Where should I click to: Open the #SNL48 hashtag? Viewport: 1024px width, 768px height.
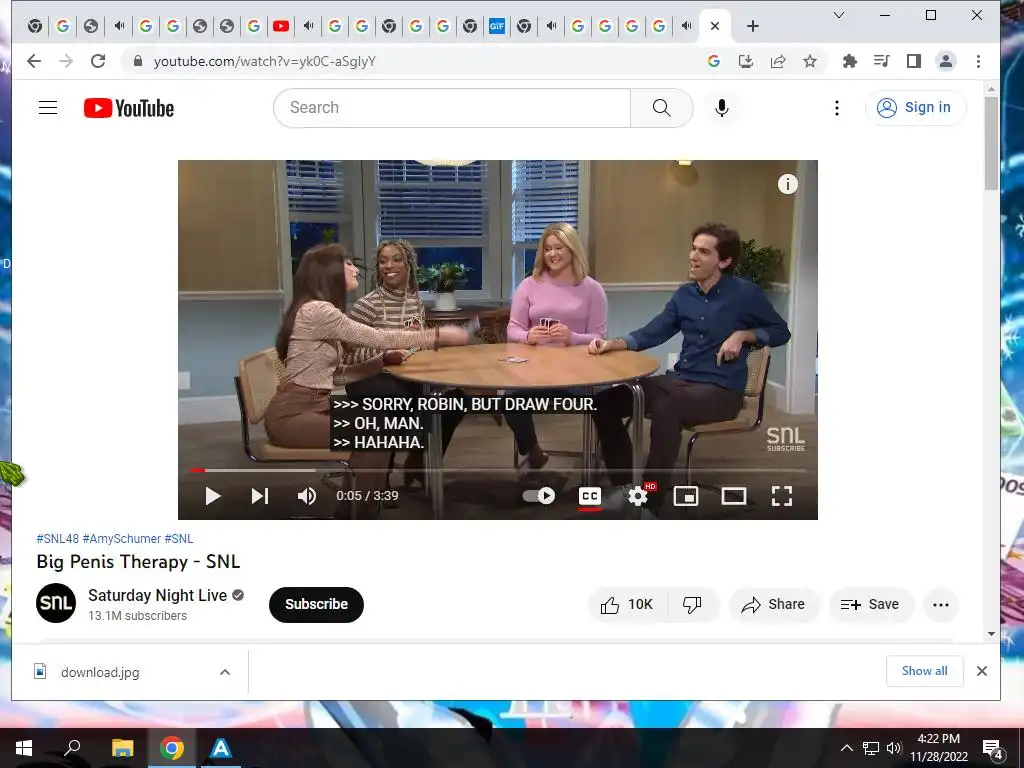pos(57,539)
